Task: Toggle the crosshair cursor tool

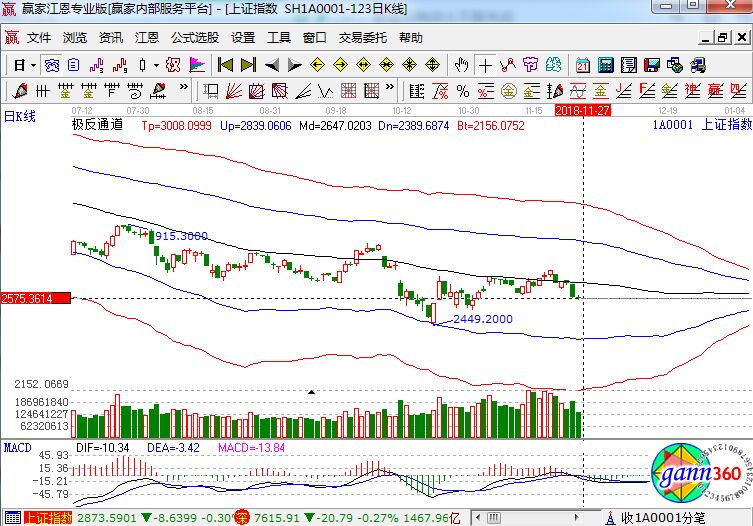Action: click(x=485, y=65)
